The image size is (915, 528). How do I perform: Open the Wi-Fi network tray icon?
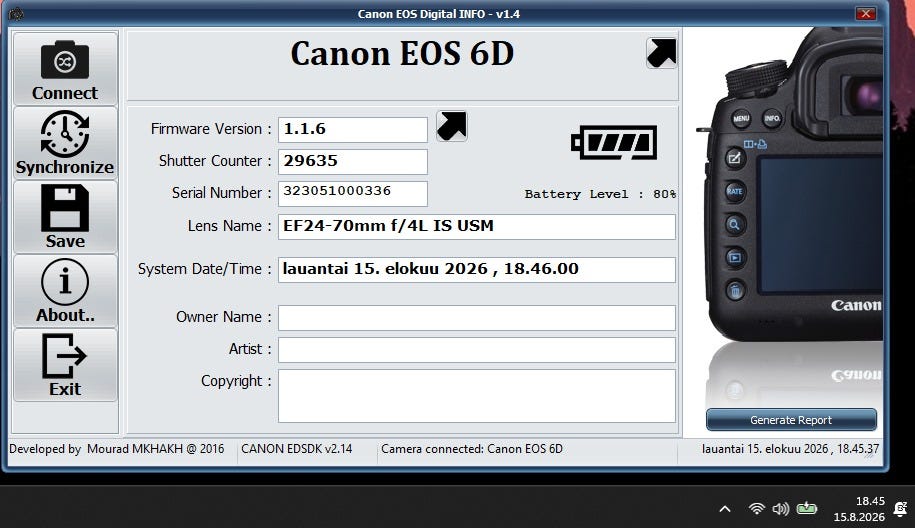pyautogui.click(x=756, y=509)
